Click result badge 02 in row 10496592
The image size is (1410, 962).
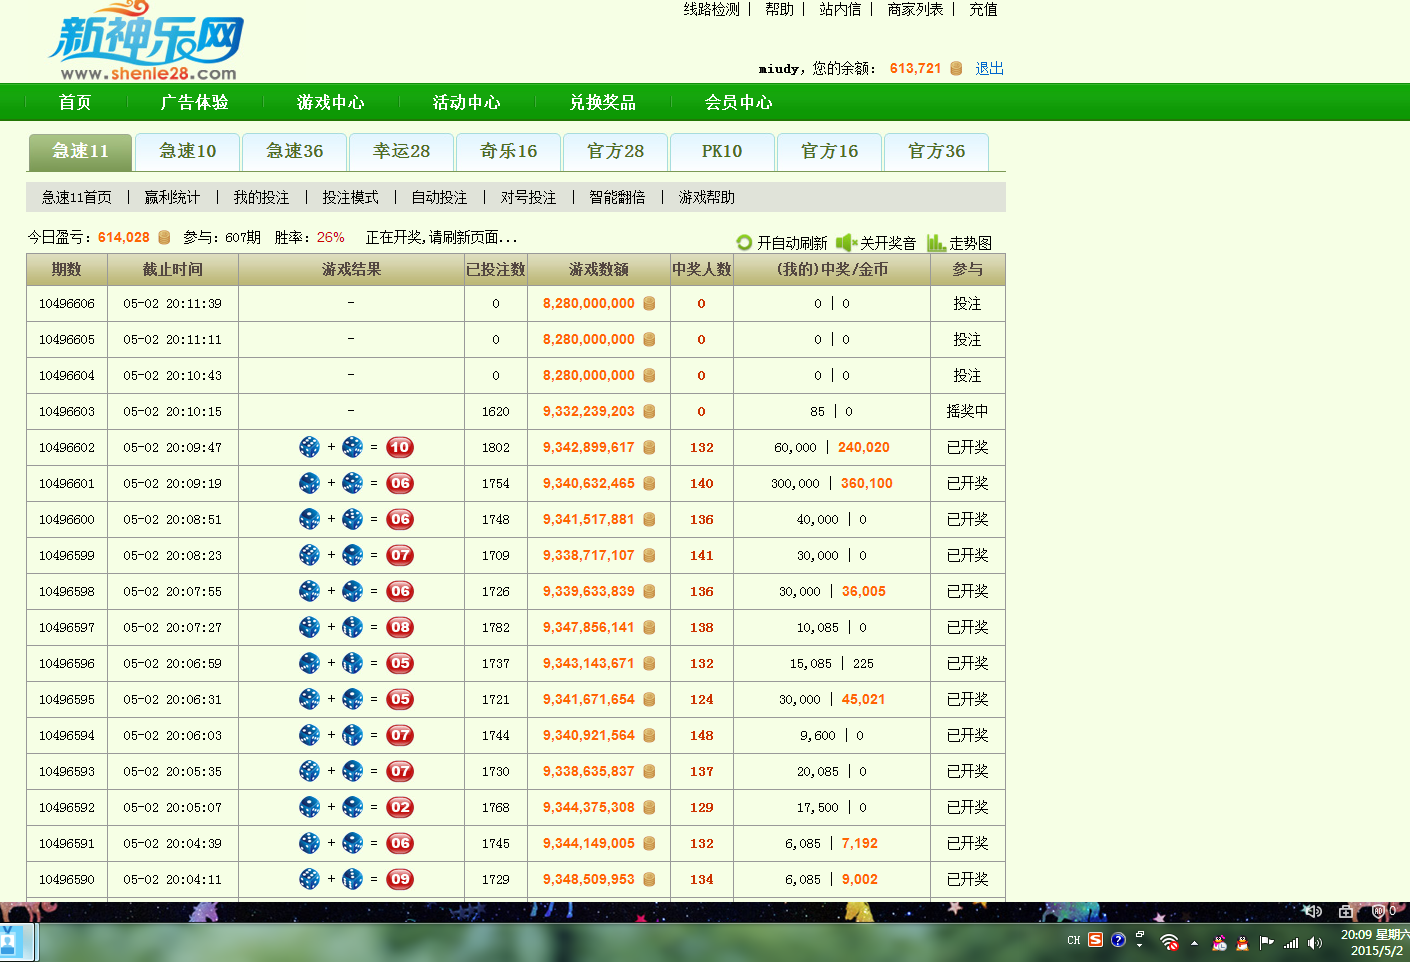pos(400,807)
